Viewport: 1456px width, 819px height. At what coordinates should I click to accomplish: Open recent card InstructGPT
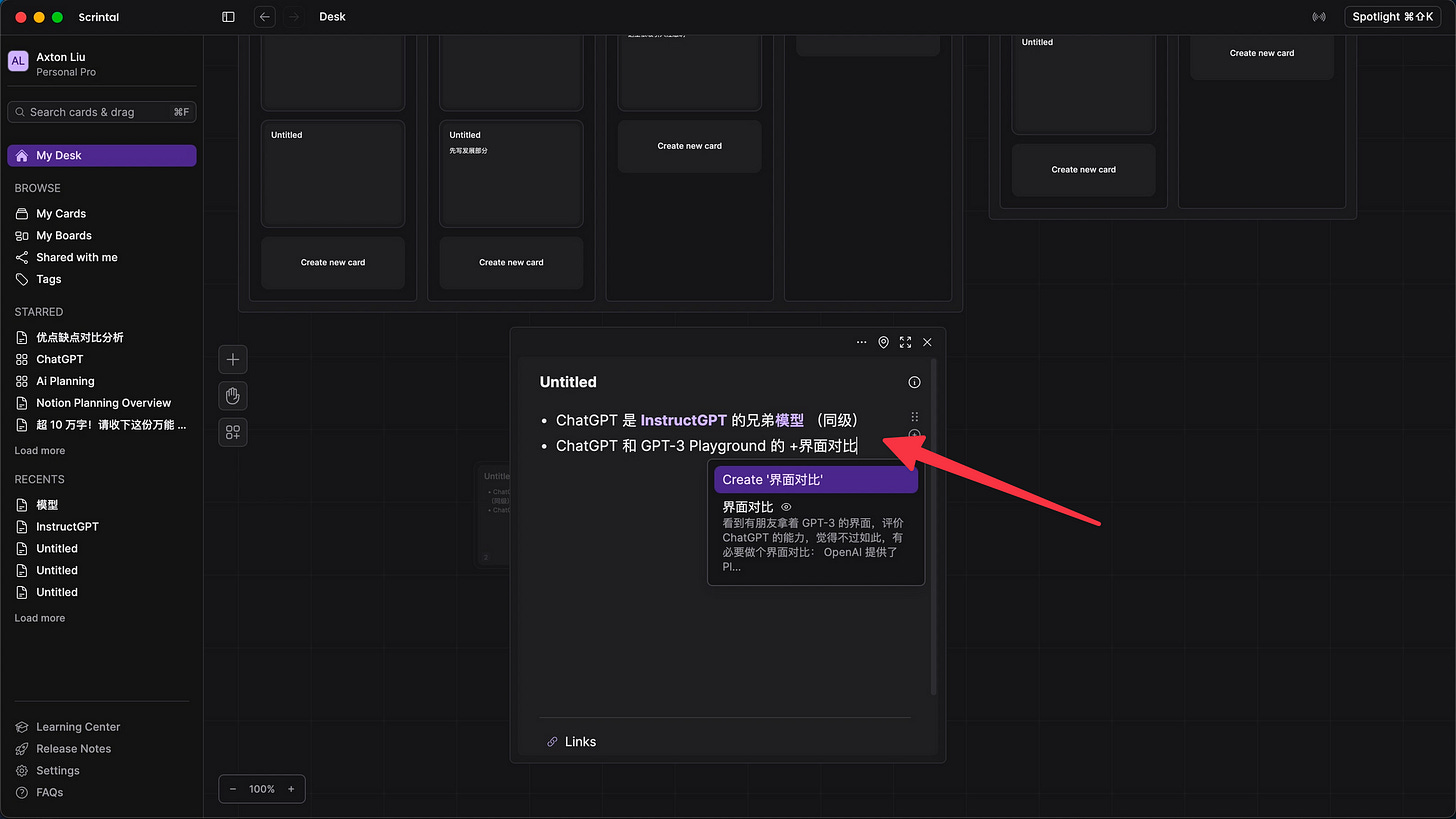[67, 527]
